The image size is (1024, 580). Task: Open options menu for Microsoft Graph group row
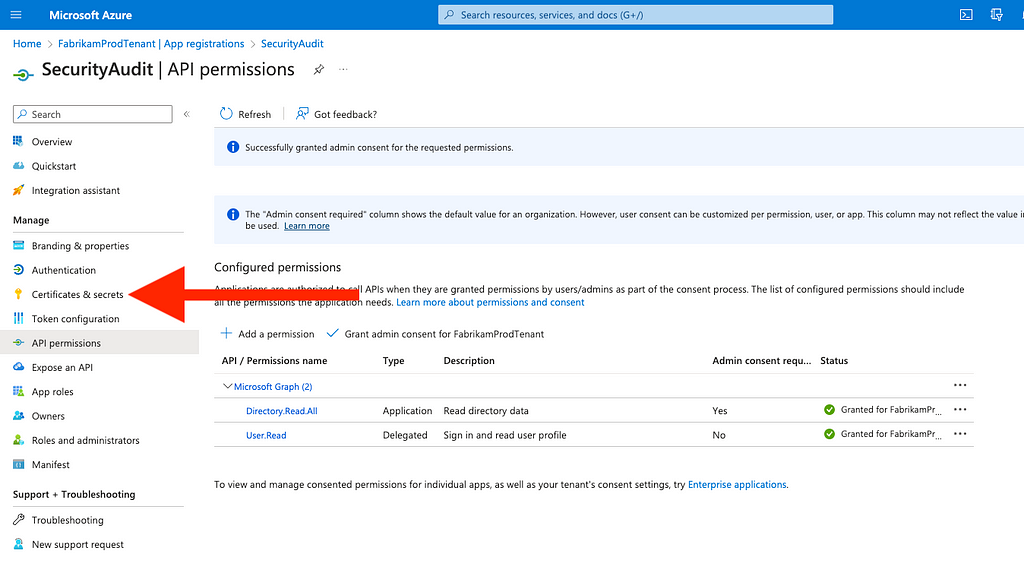tap(960, 385)
